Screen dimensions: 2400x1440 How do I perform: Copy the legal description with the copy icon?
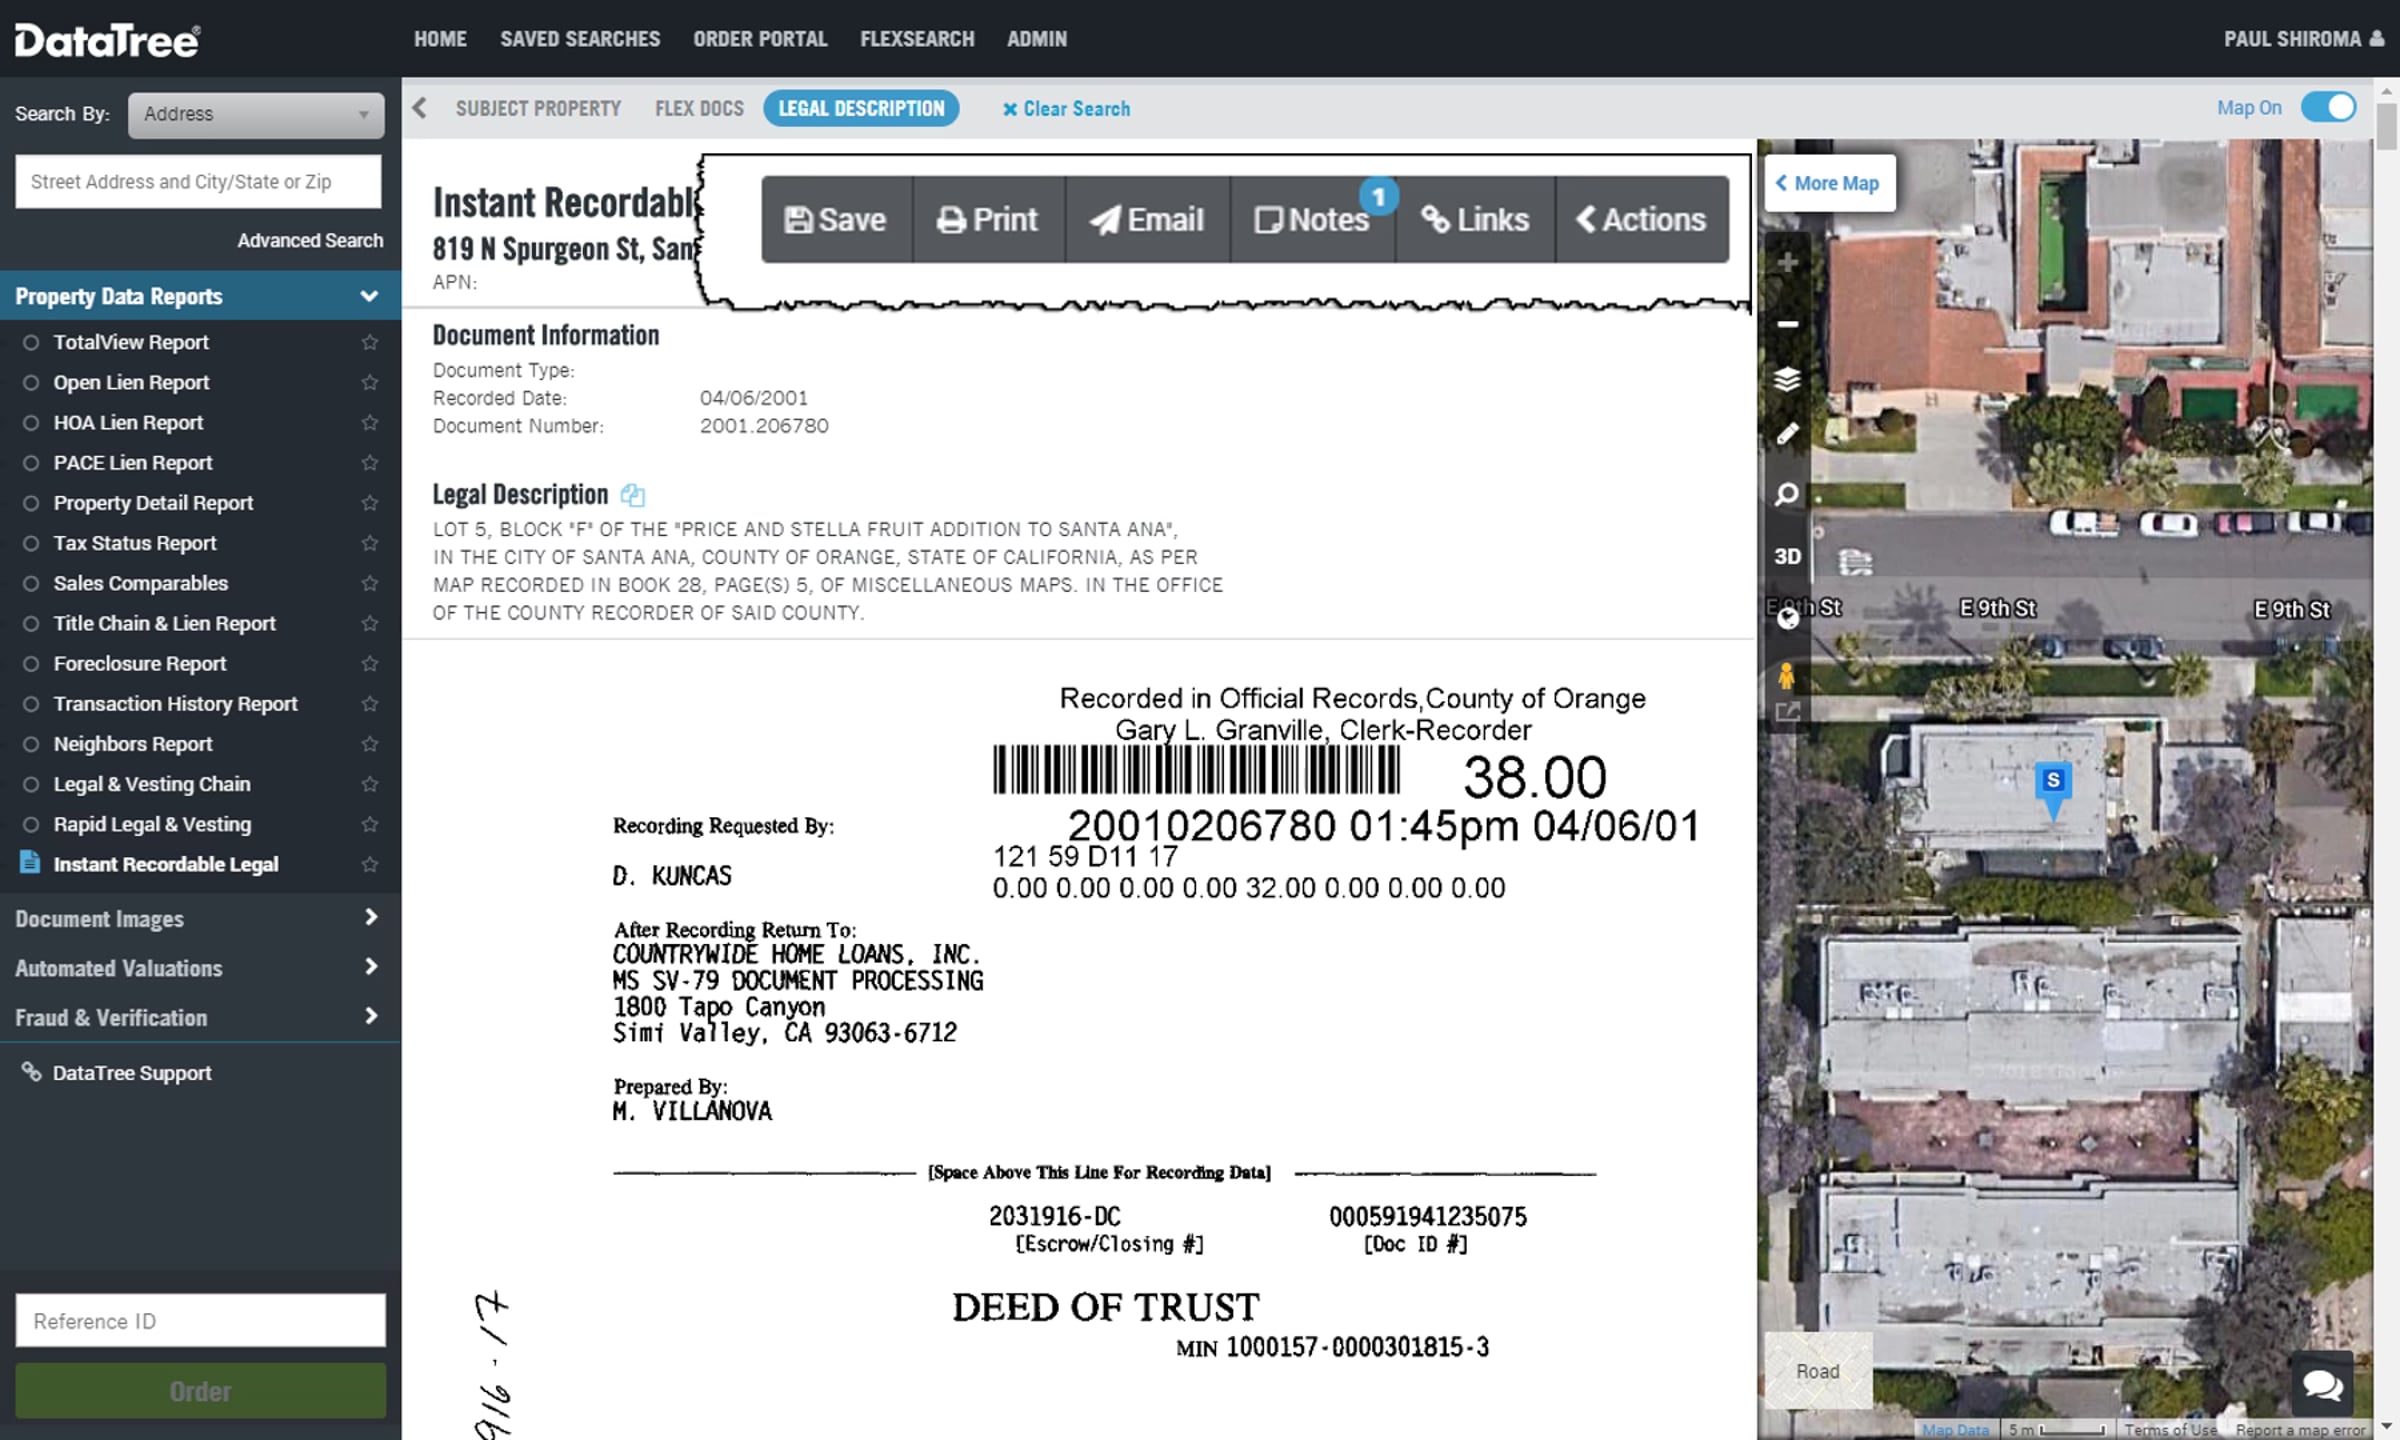tap(633, 495)
